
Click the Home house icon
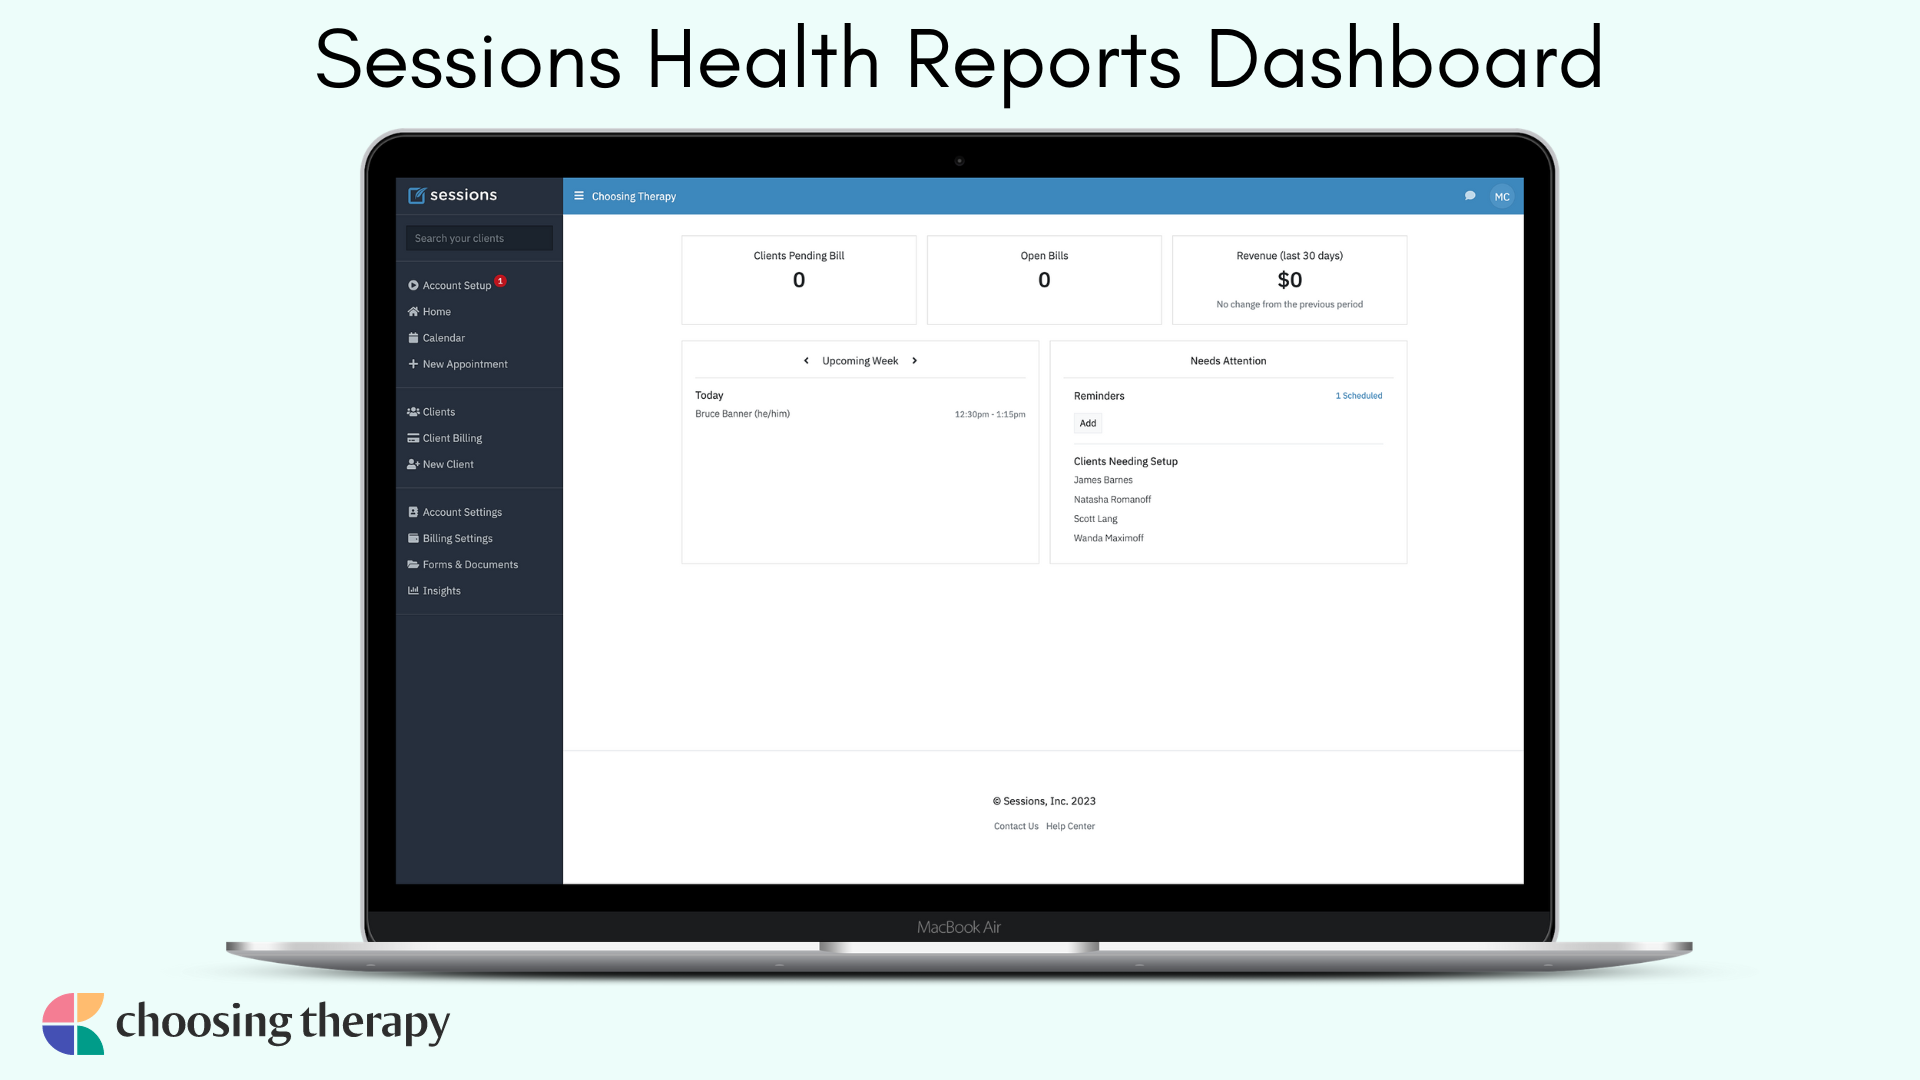click(413, 311)
